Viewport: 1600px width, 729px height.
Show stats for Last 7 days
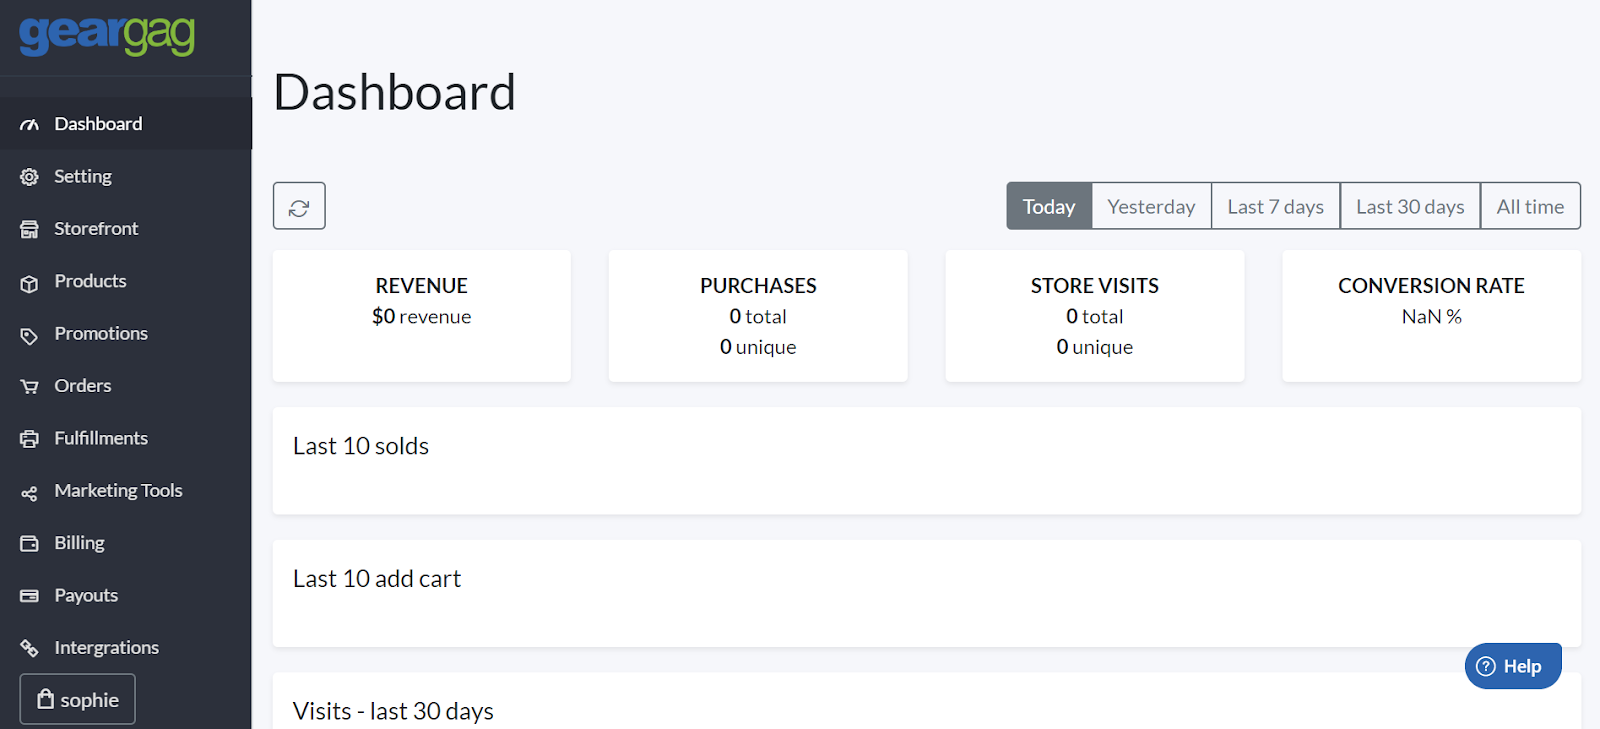click(1275, 207)
